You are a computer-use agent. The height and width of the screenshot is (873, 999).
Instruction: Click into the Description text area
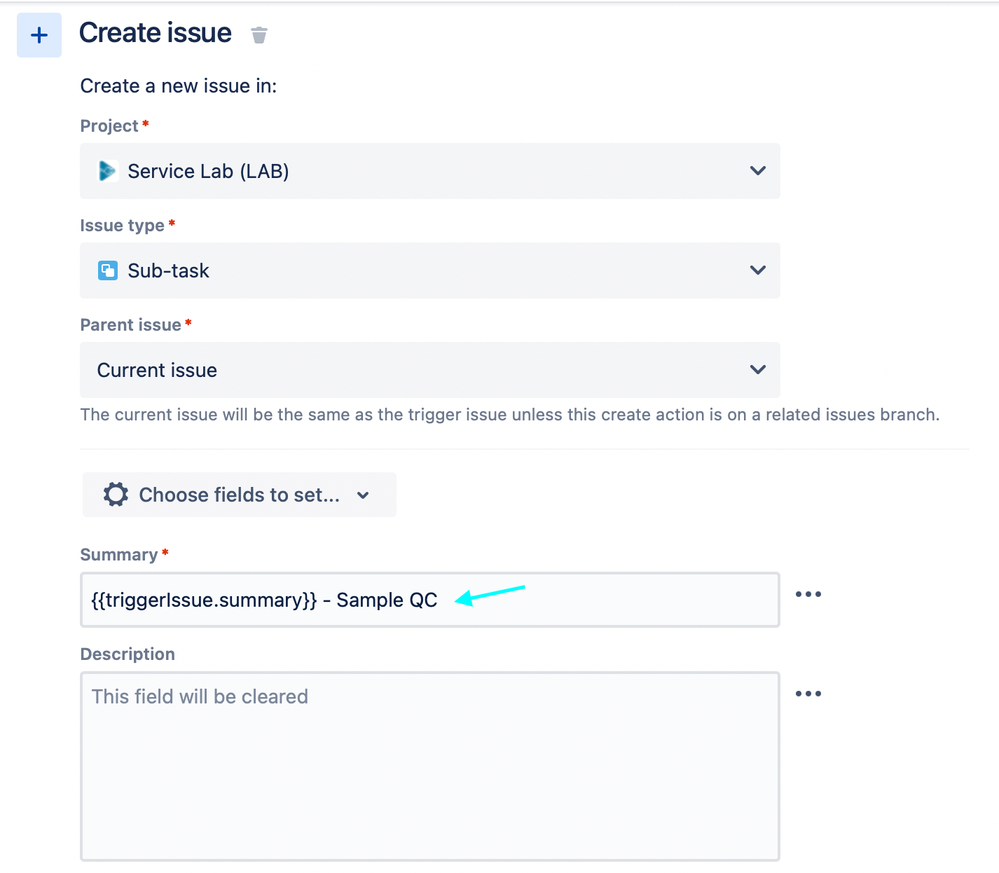(430, 767)
